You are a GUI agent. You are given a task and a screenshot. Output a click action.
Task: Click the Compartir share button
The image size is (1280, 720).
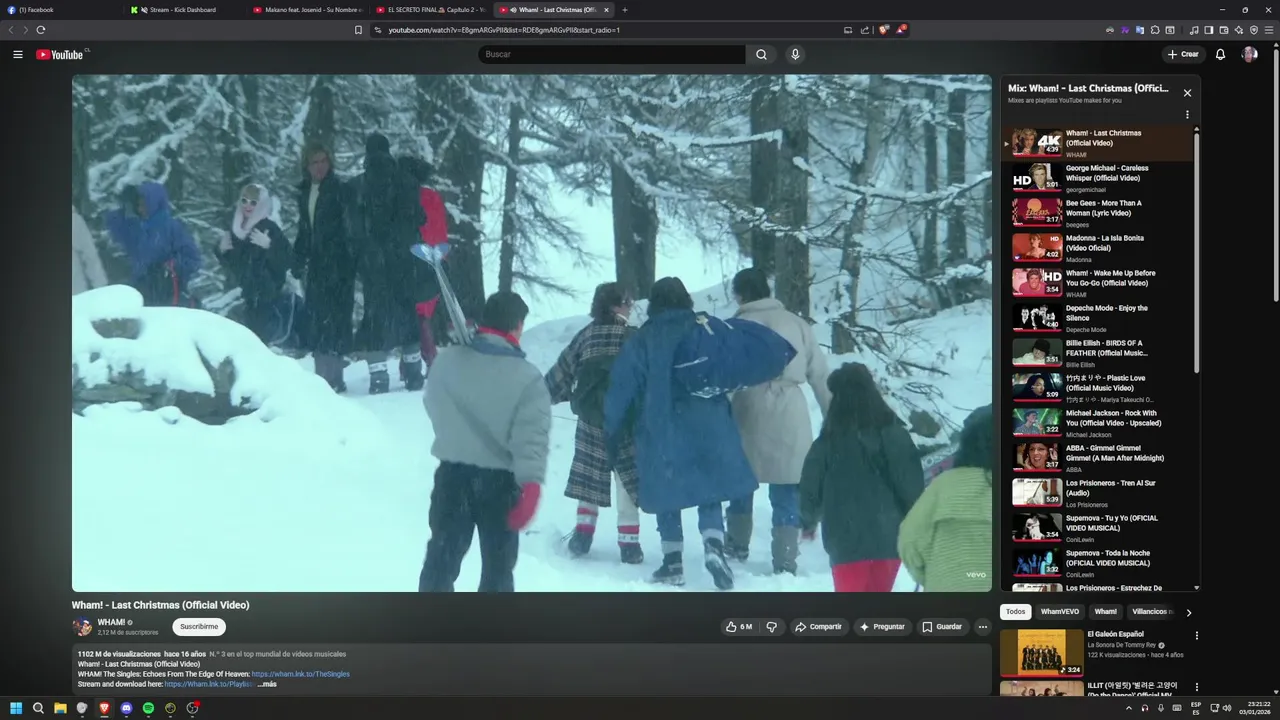(818, 627)
